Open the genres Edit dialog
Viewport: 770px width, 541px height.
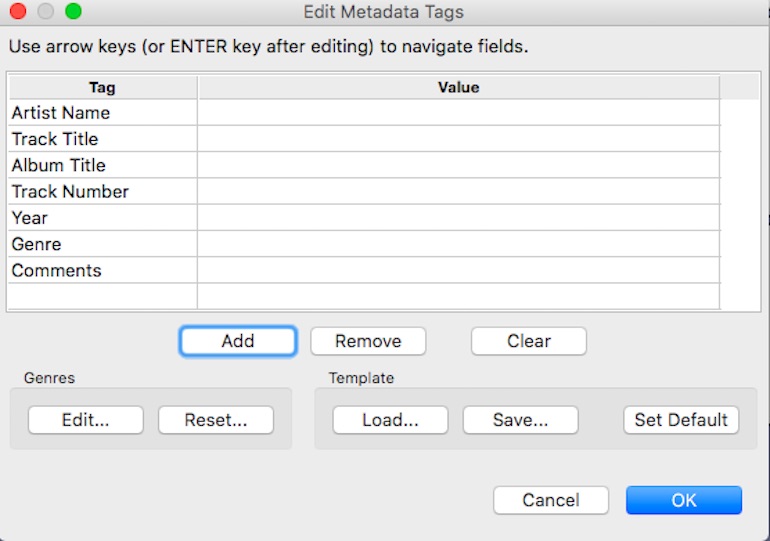85,420
